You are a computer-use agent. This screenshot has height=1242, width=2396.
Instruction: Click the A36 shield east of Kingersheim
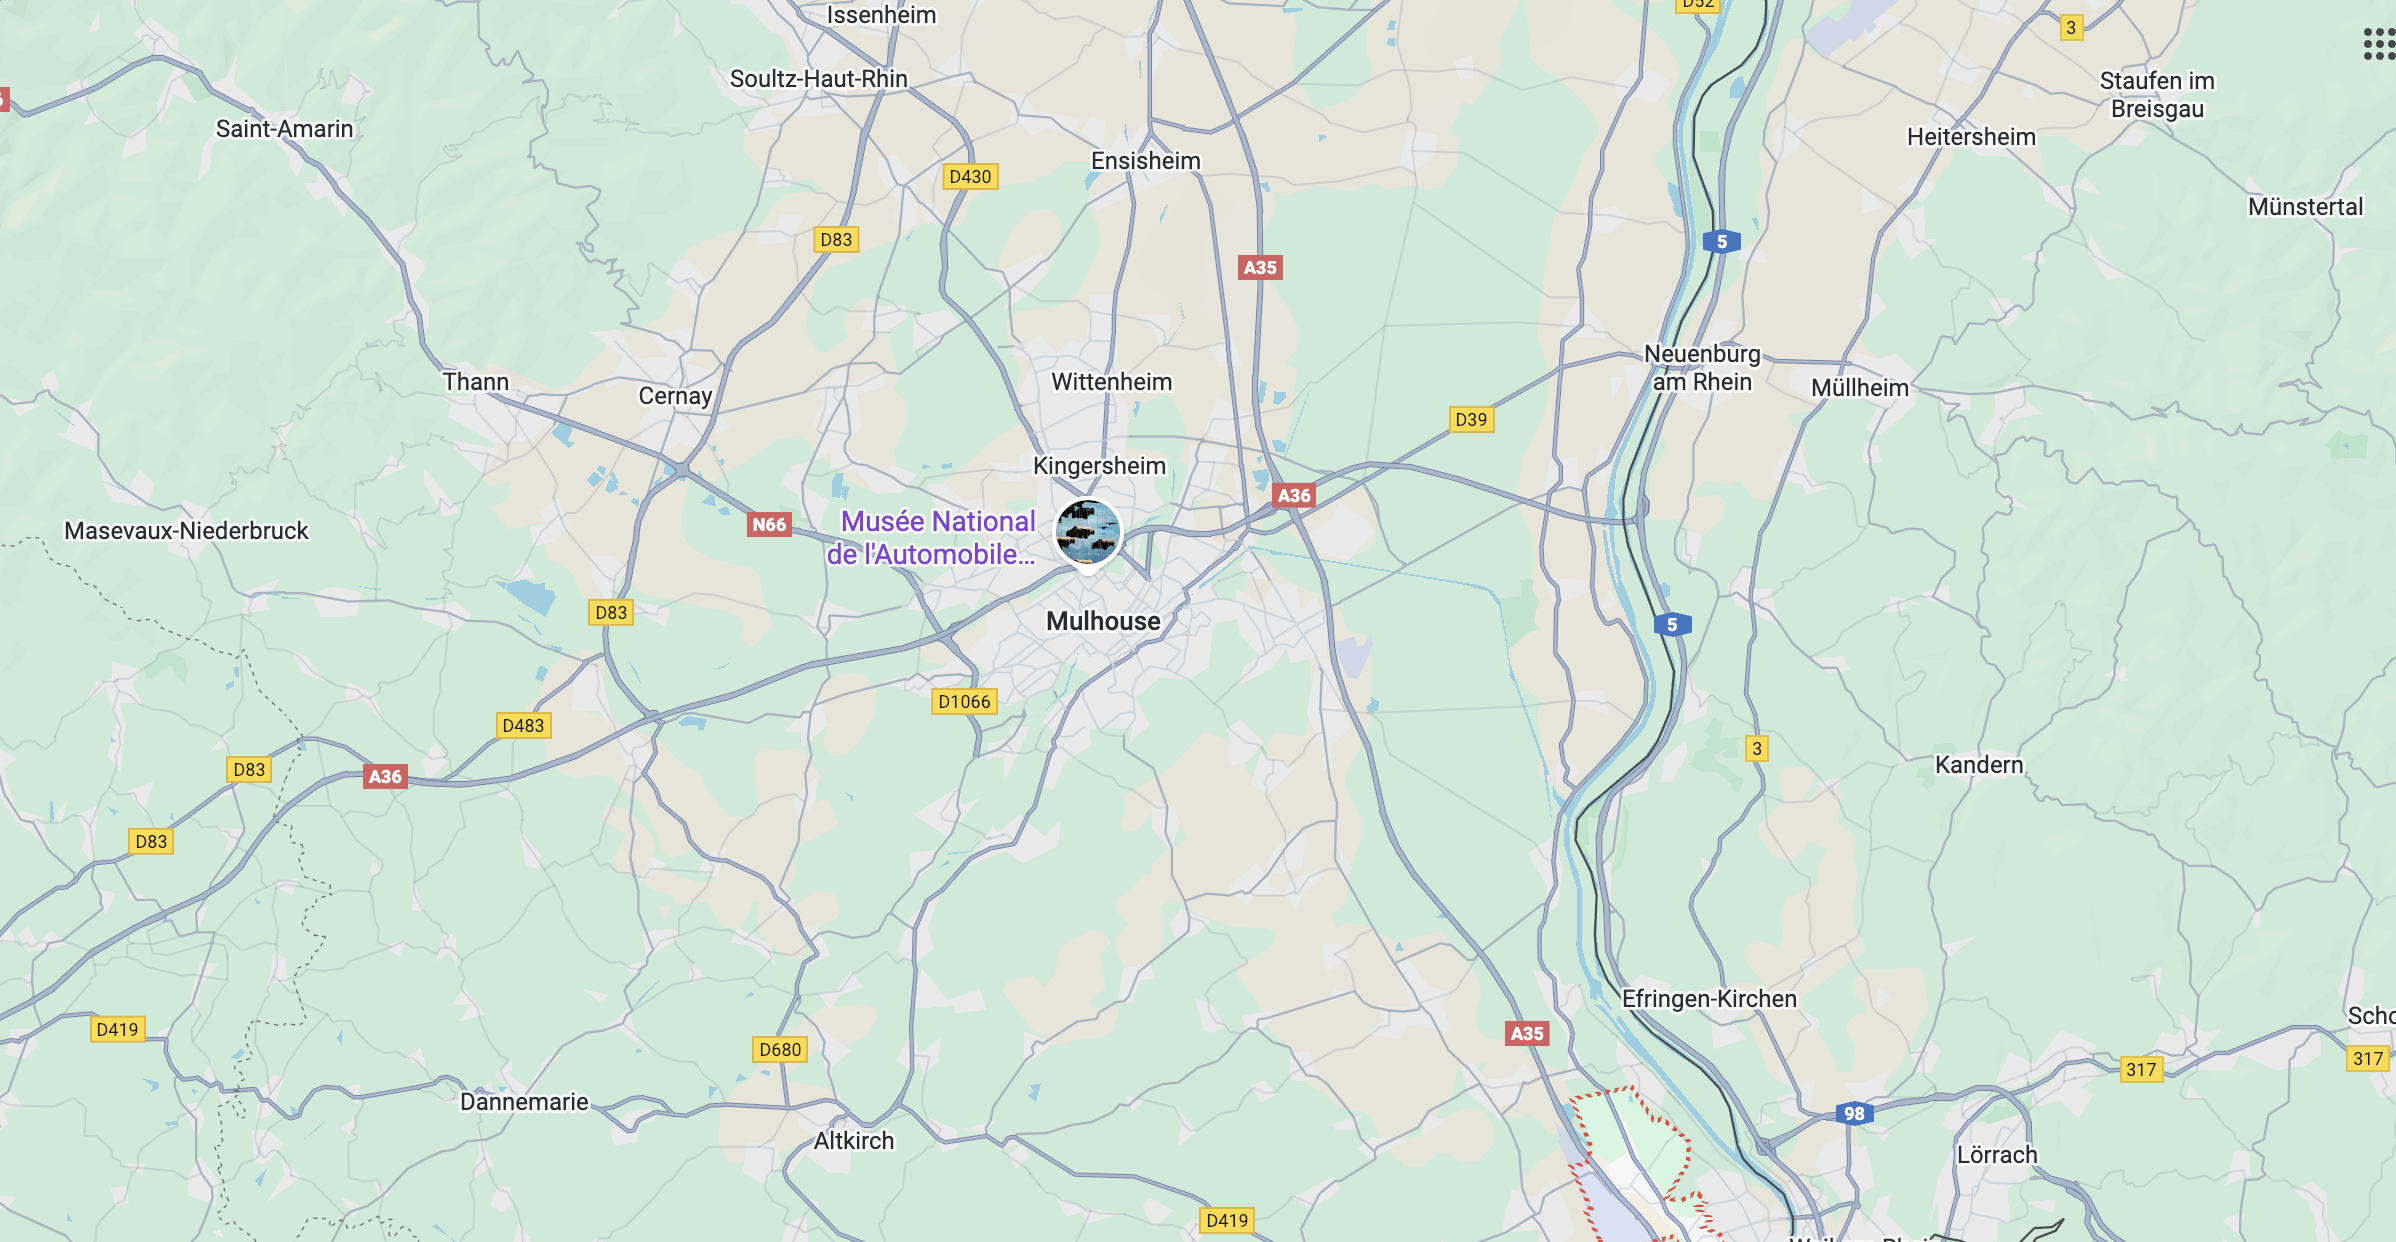[x=1294, y=495]
